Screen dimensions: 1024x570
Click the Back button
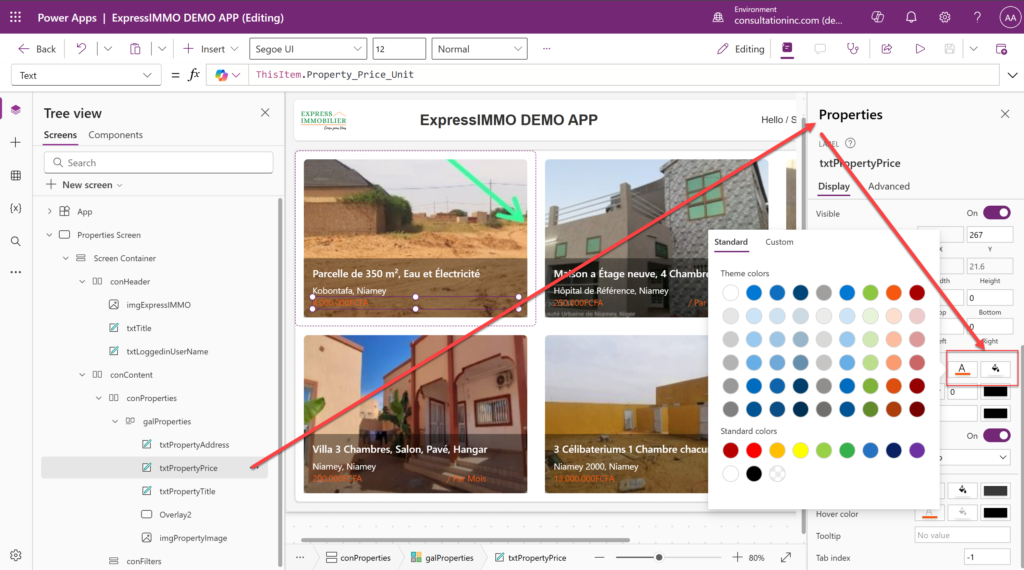coord(37,49)
